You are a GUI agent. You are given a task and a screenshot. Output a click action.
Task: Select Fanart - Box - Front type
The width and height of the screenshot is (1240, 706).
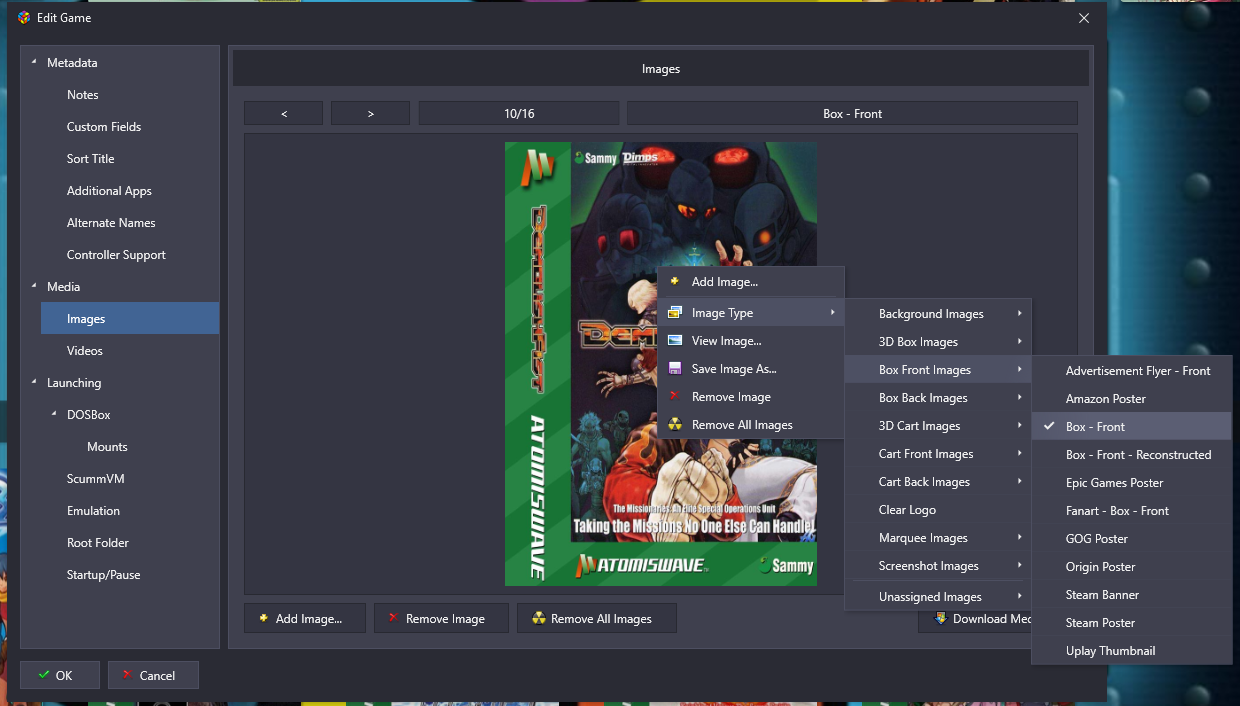point(1132,511)
